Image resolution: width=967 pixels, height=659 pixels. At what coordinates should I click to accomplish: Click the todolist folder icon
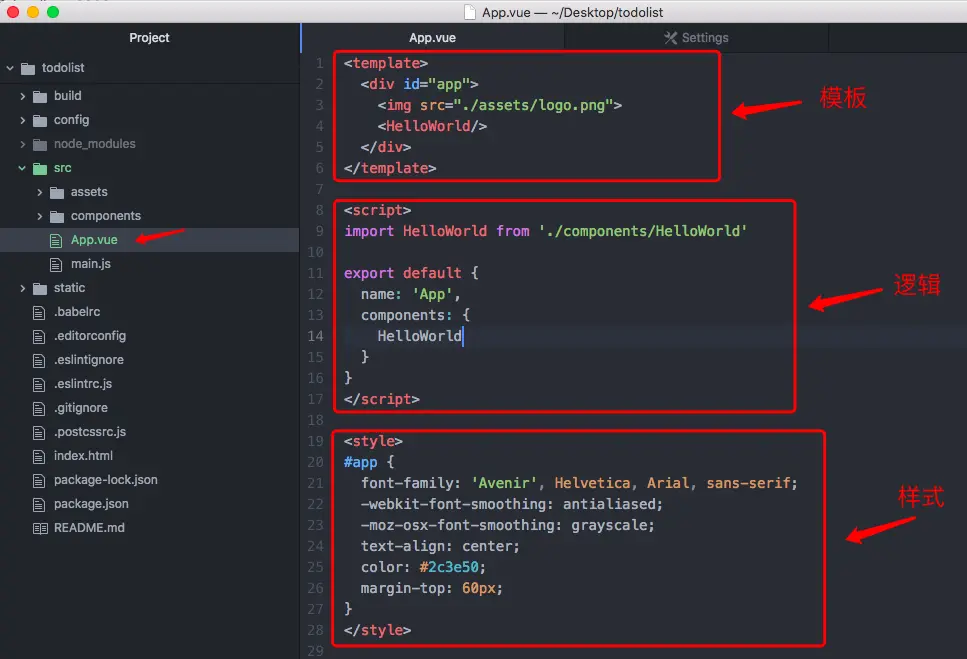click(x=28, y=68)
